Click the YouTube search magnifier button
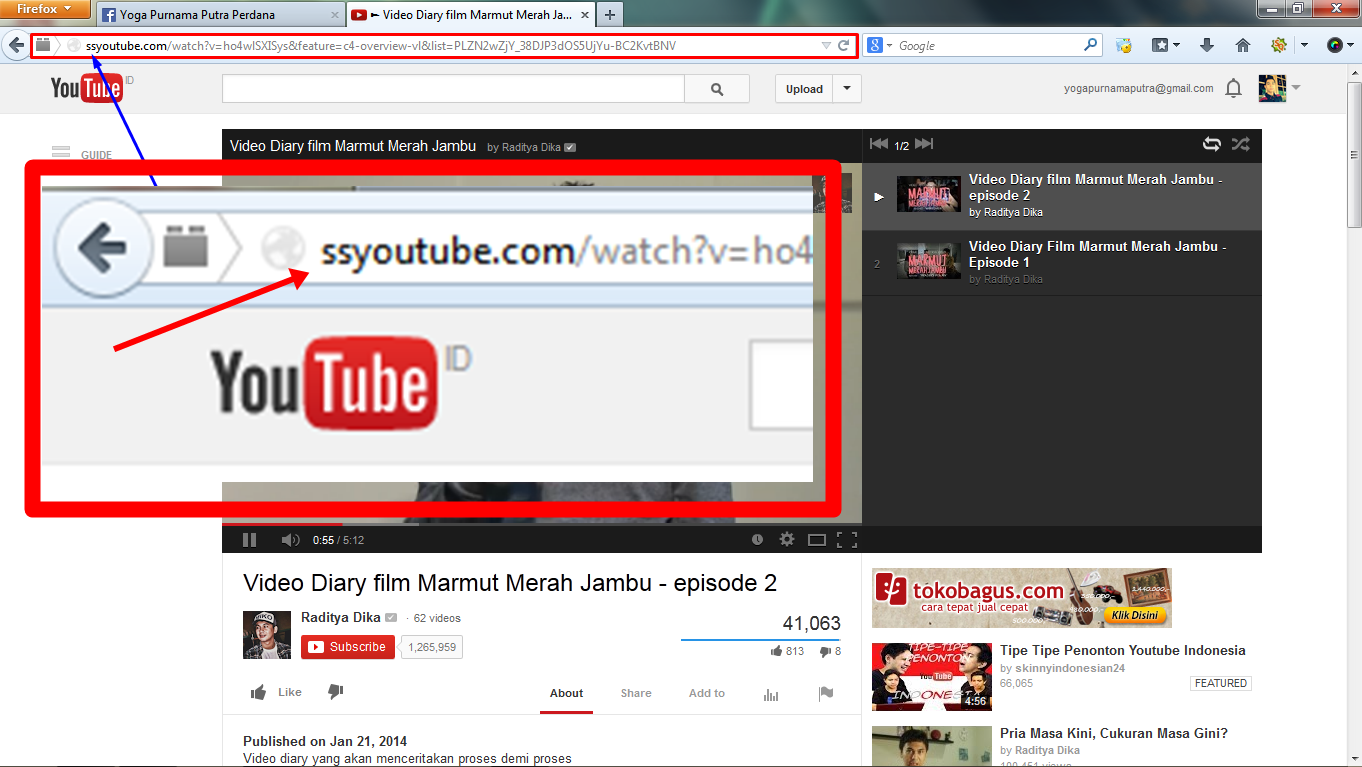Viewport: 1362px width, 767px height. point(717,89)
